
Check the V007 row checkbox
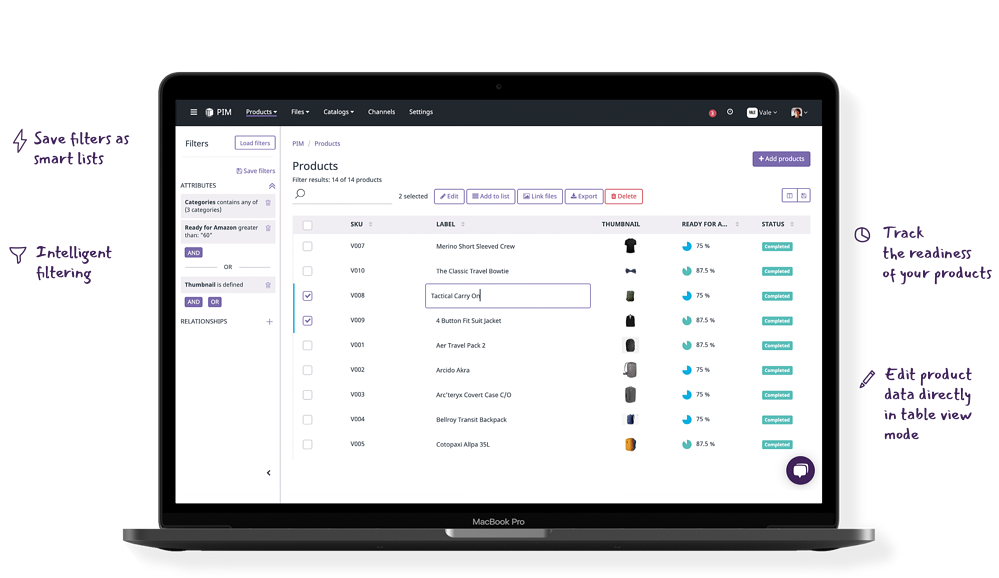308,246
